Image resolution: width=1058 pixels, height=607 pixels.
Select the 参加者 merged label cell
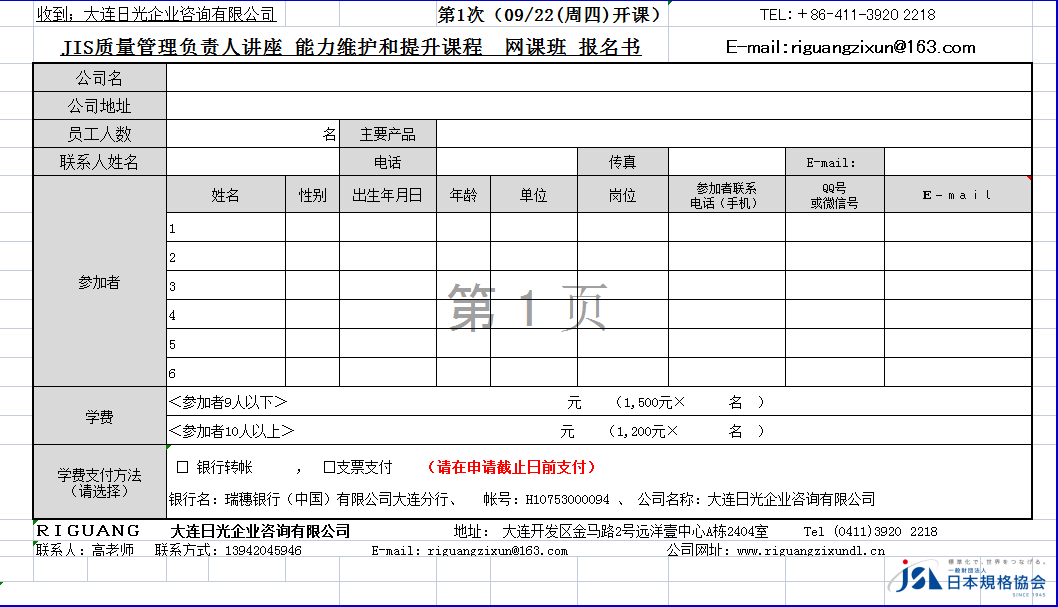point(99,282)
